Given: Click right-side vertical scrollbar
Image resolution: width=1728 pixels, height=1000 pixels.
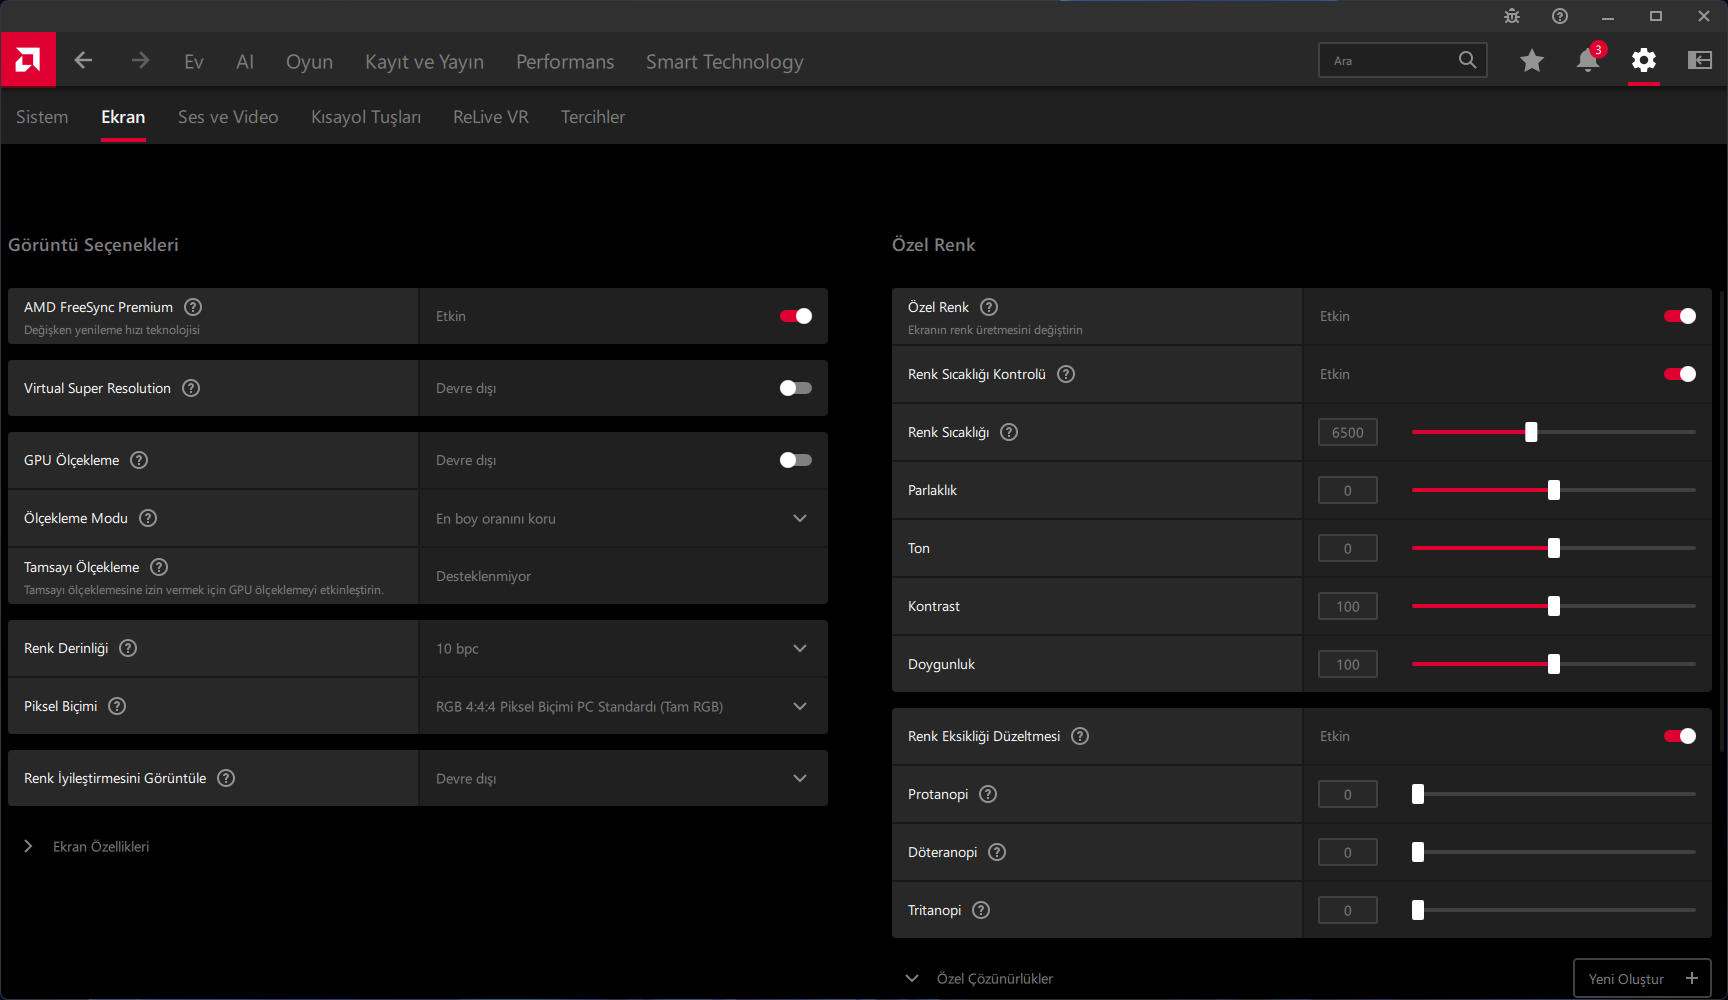Looking at the screenshot, I should click(1721, 520).
